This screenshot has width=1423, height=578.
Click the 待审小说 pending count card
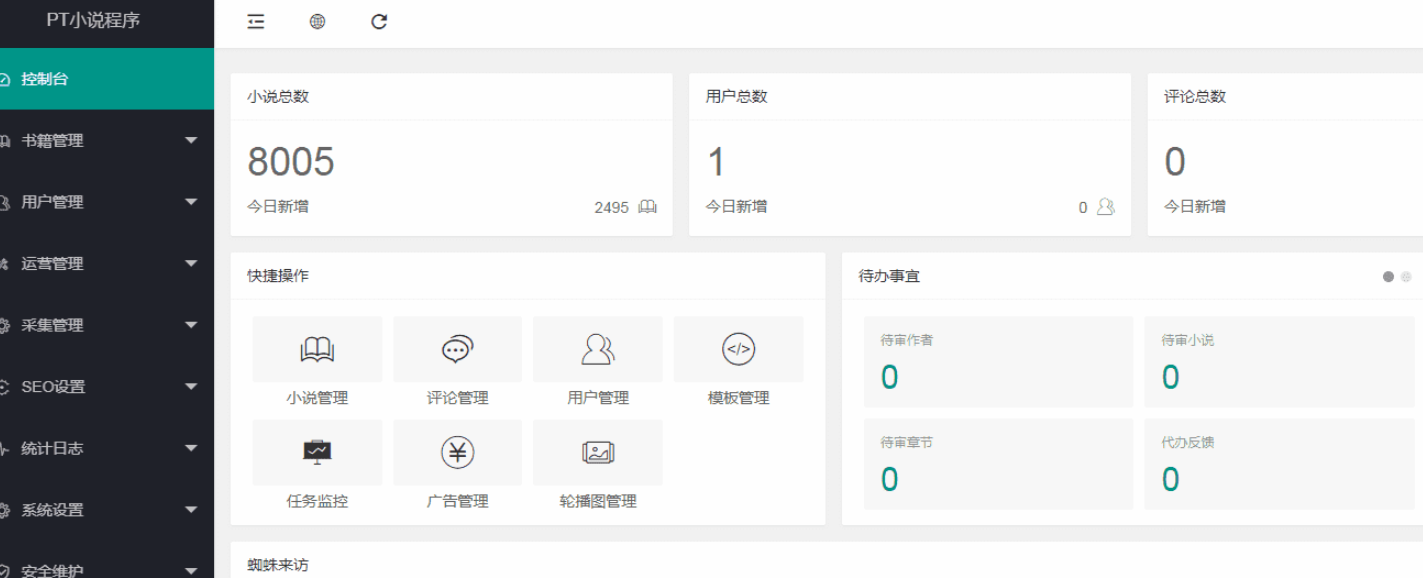tap(1278, 362)
